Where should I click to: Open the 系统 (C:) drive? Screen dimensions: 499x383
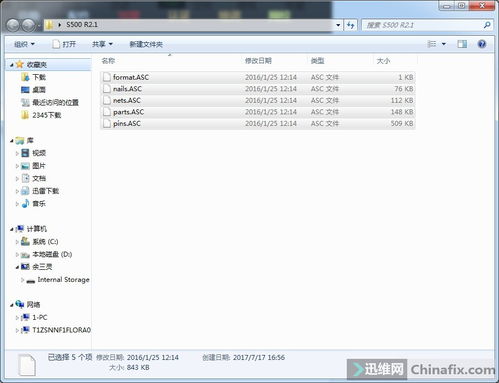pos(45,242)
